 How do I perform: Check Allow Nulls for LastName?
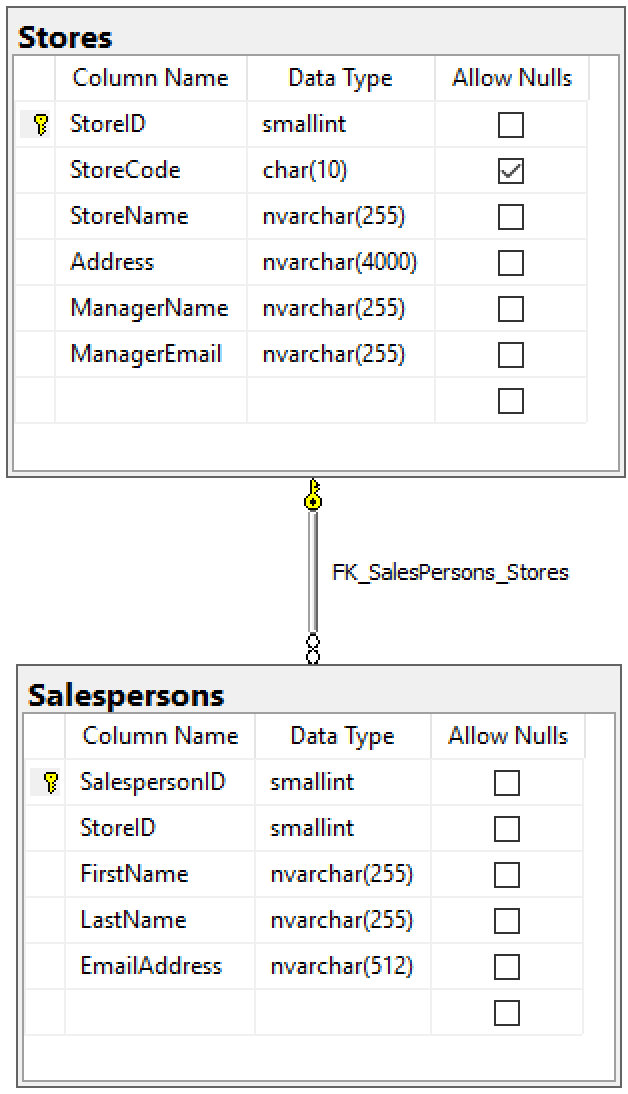[x=507, y=920]
